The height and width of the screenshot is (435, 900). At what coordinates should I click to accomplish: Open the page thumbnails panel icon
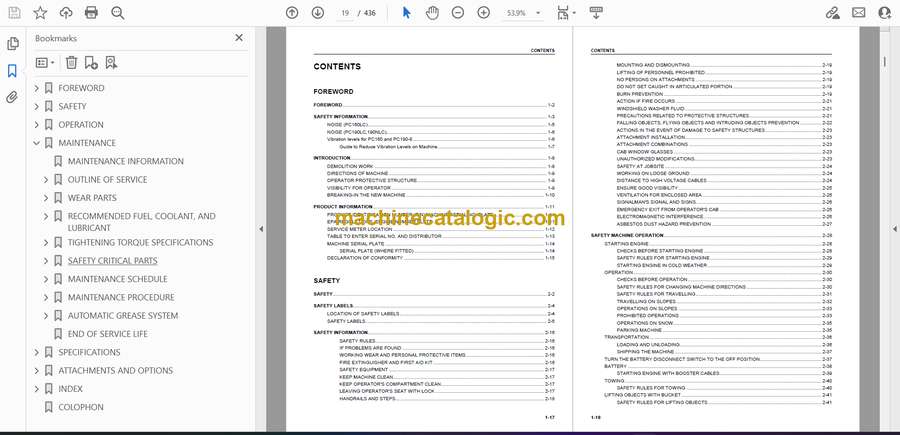pos(12,44)
